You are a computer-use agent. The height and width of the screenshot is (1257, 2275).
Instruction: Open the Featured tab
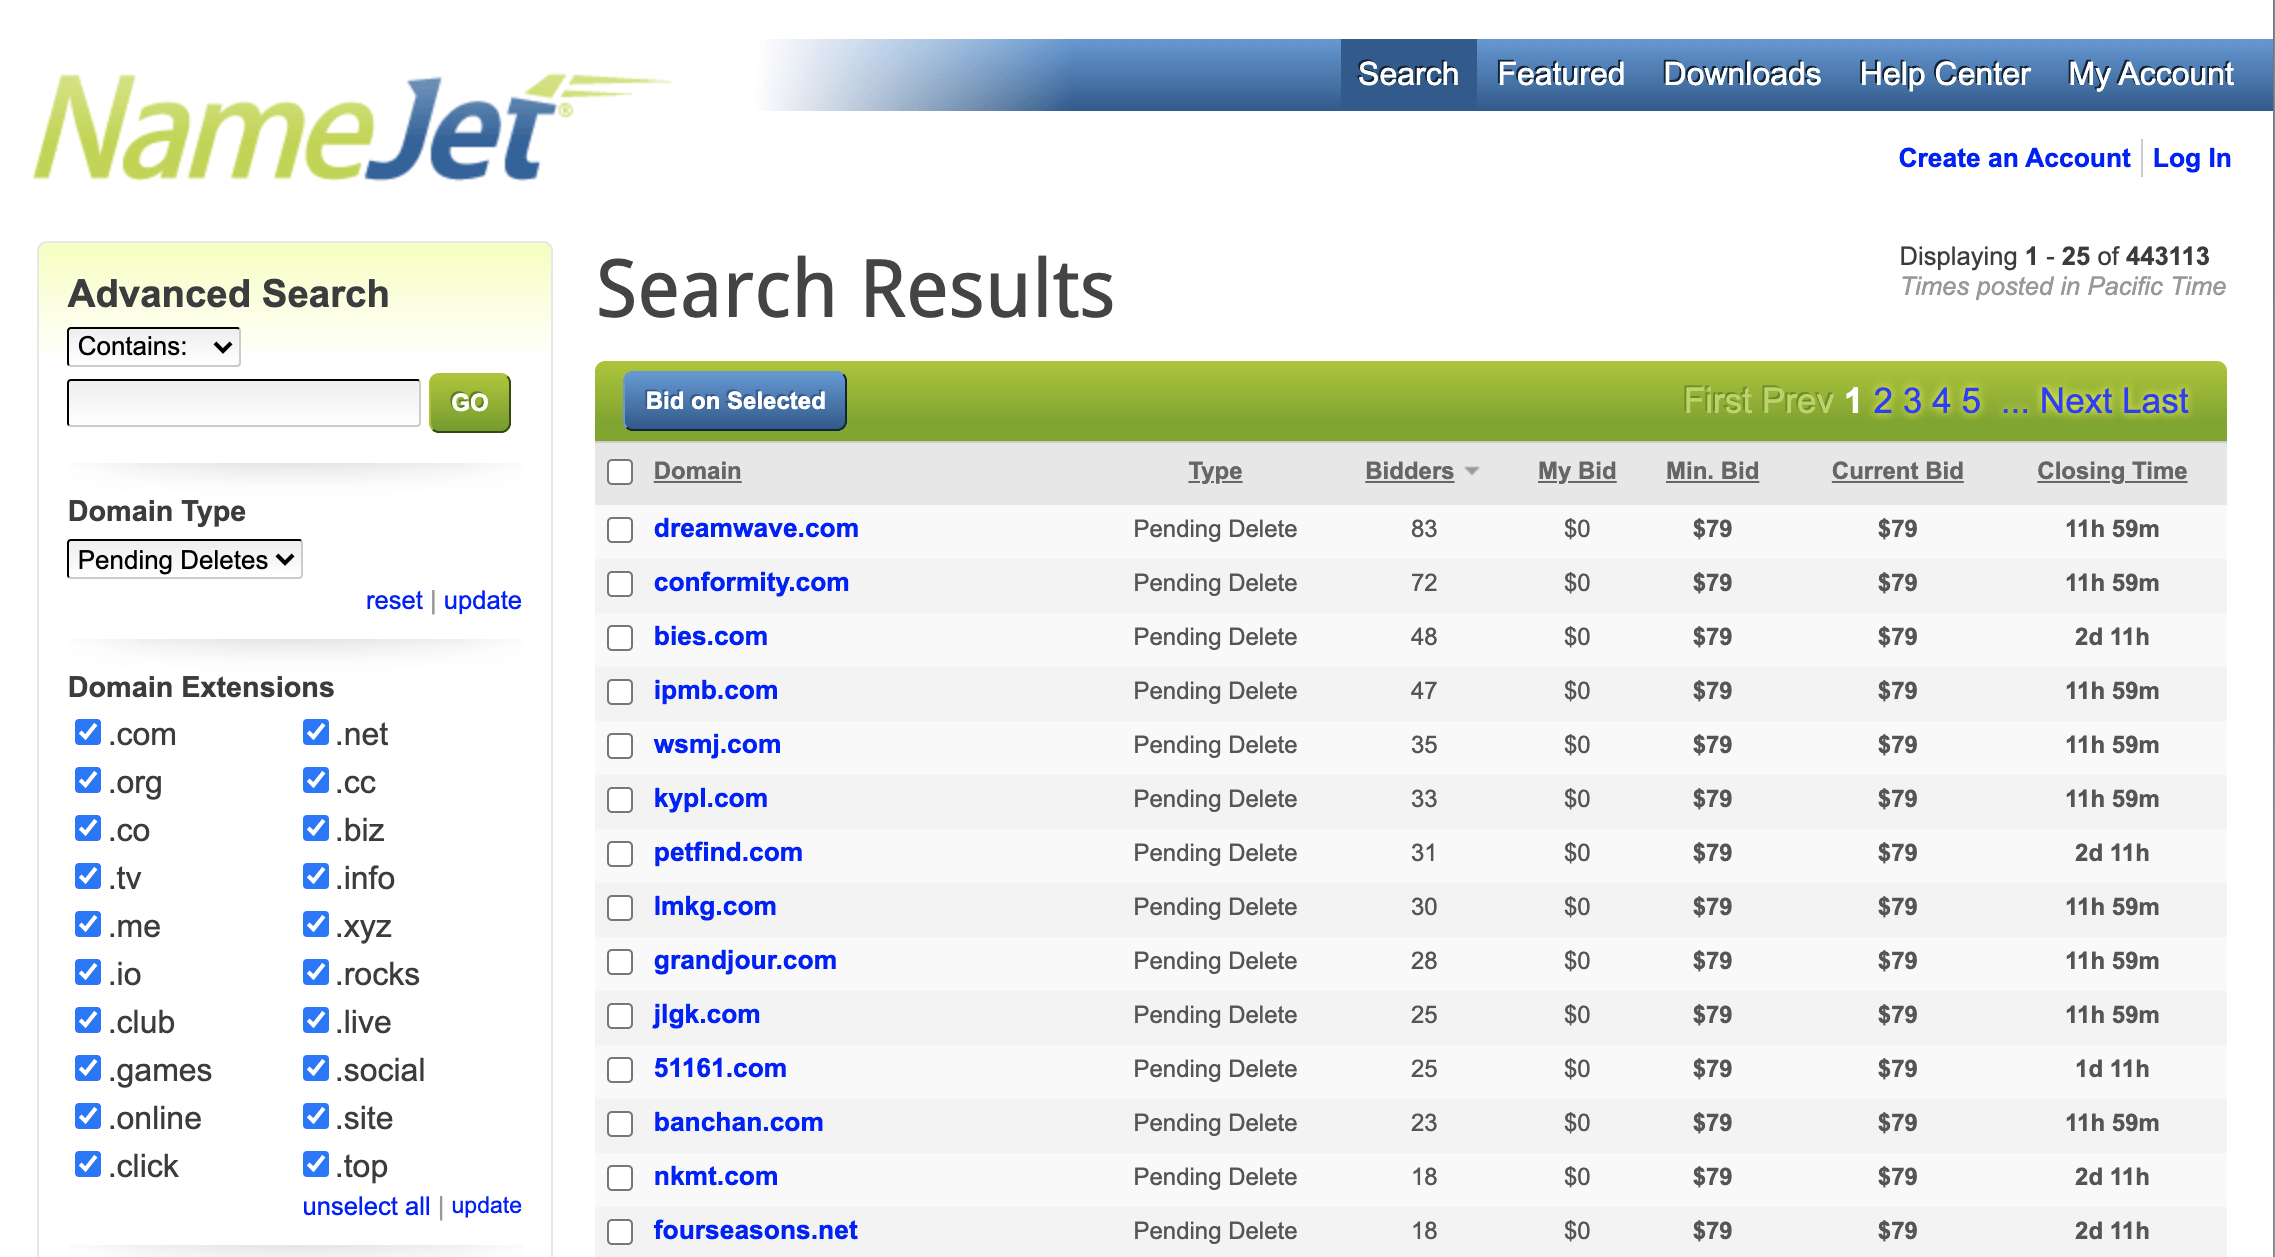coord(1560,74)
